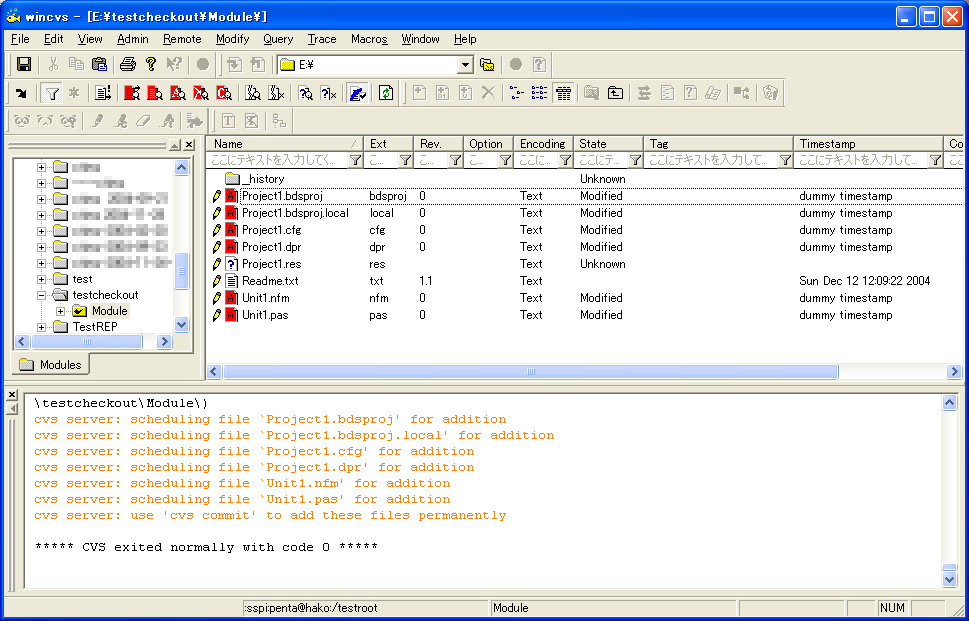Open the Query menu

click(278, 39)
